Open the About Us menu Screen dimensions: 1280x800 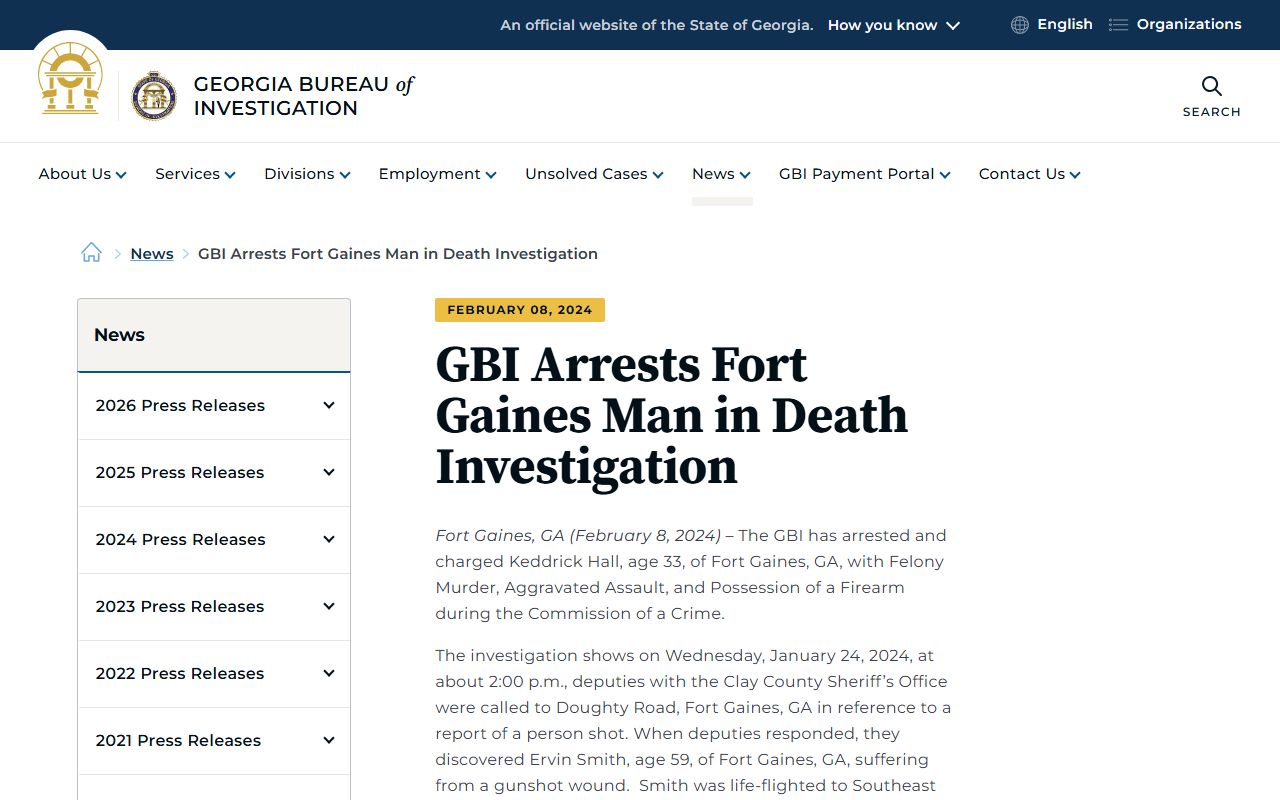[x=83, y=174]
